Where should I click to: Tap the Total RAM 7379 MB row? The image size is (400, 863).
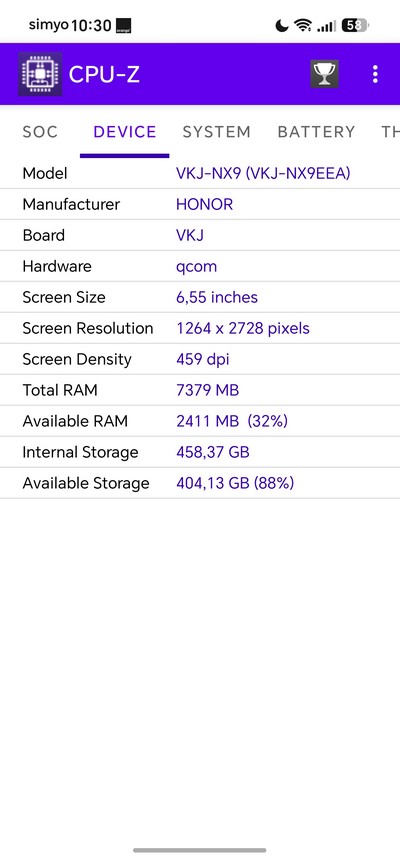200,390
